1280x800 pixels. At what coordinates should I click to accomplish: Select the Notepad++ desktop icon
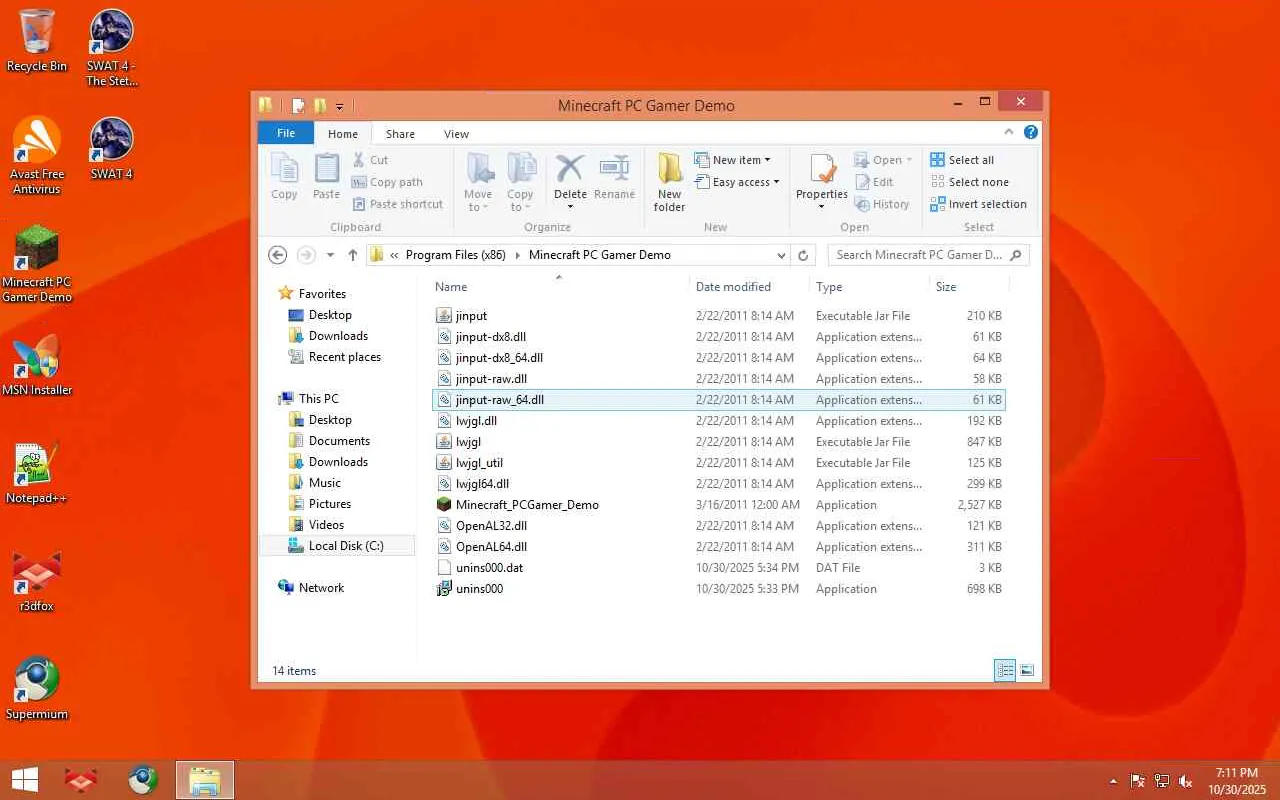point(37,473)
